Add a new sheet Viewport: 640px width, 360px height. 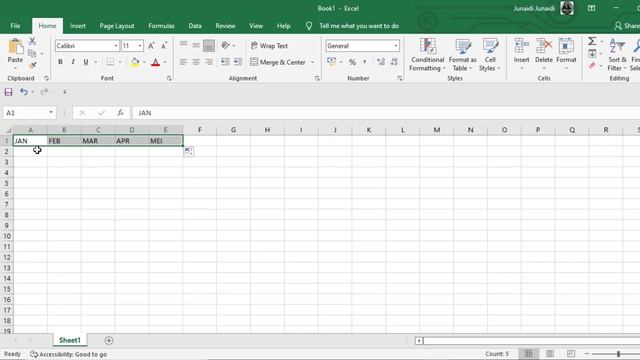[x=109, y=340]
